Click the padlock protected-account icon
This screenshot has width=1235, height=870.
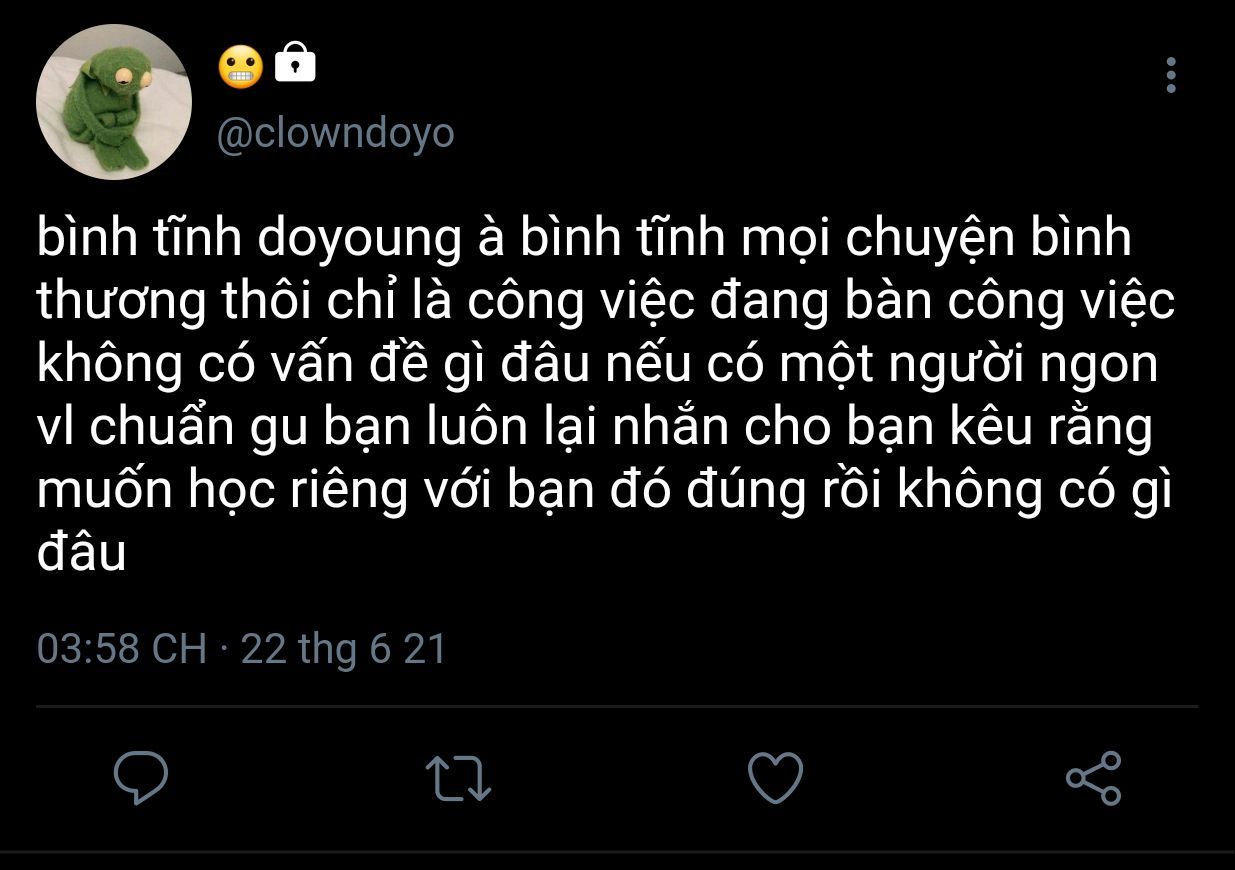[295, 63]
